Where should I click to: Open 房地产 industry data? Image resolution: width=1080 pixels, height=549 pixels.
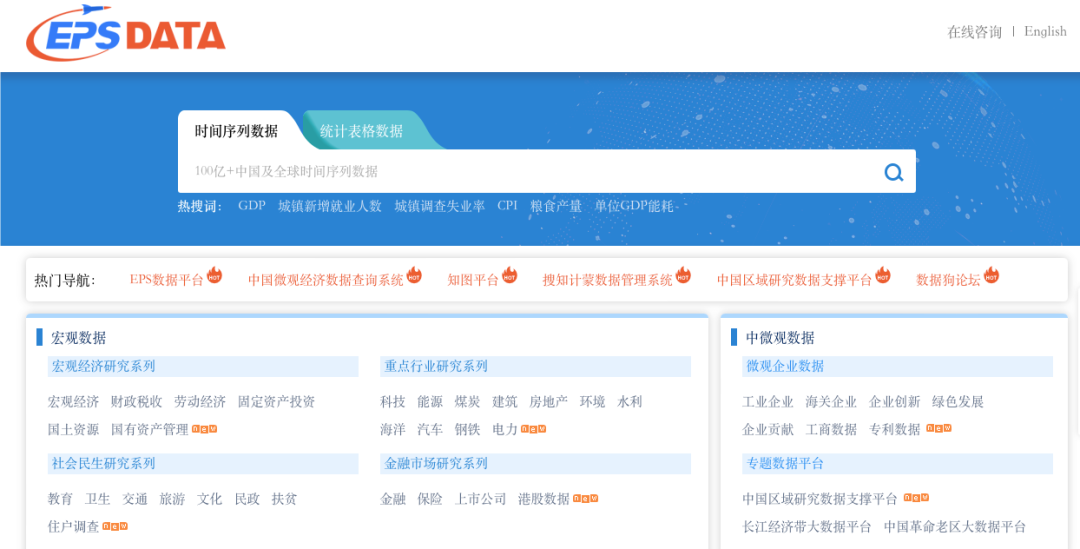pos(548,402)
